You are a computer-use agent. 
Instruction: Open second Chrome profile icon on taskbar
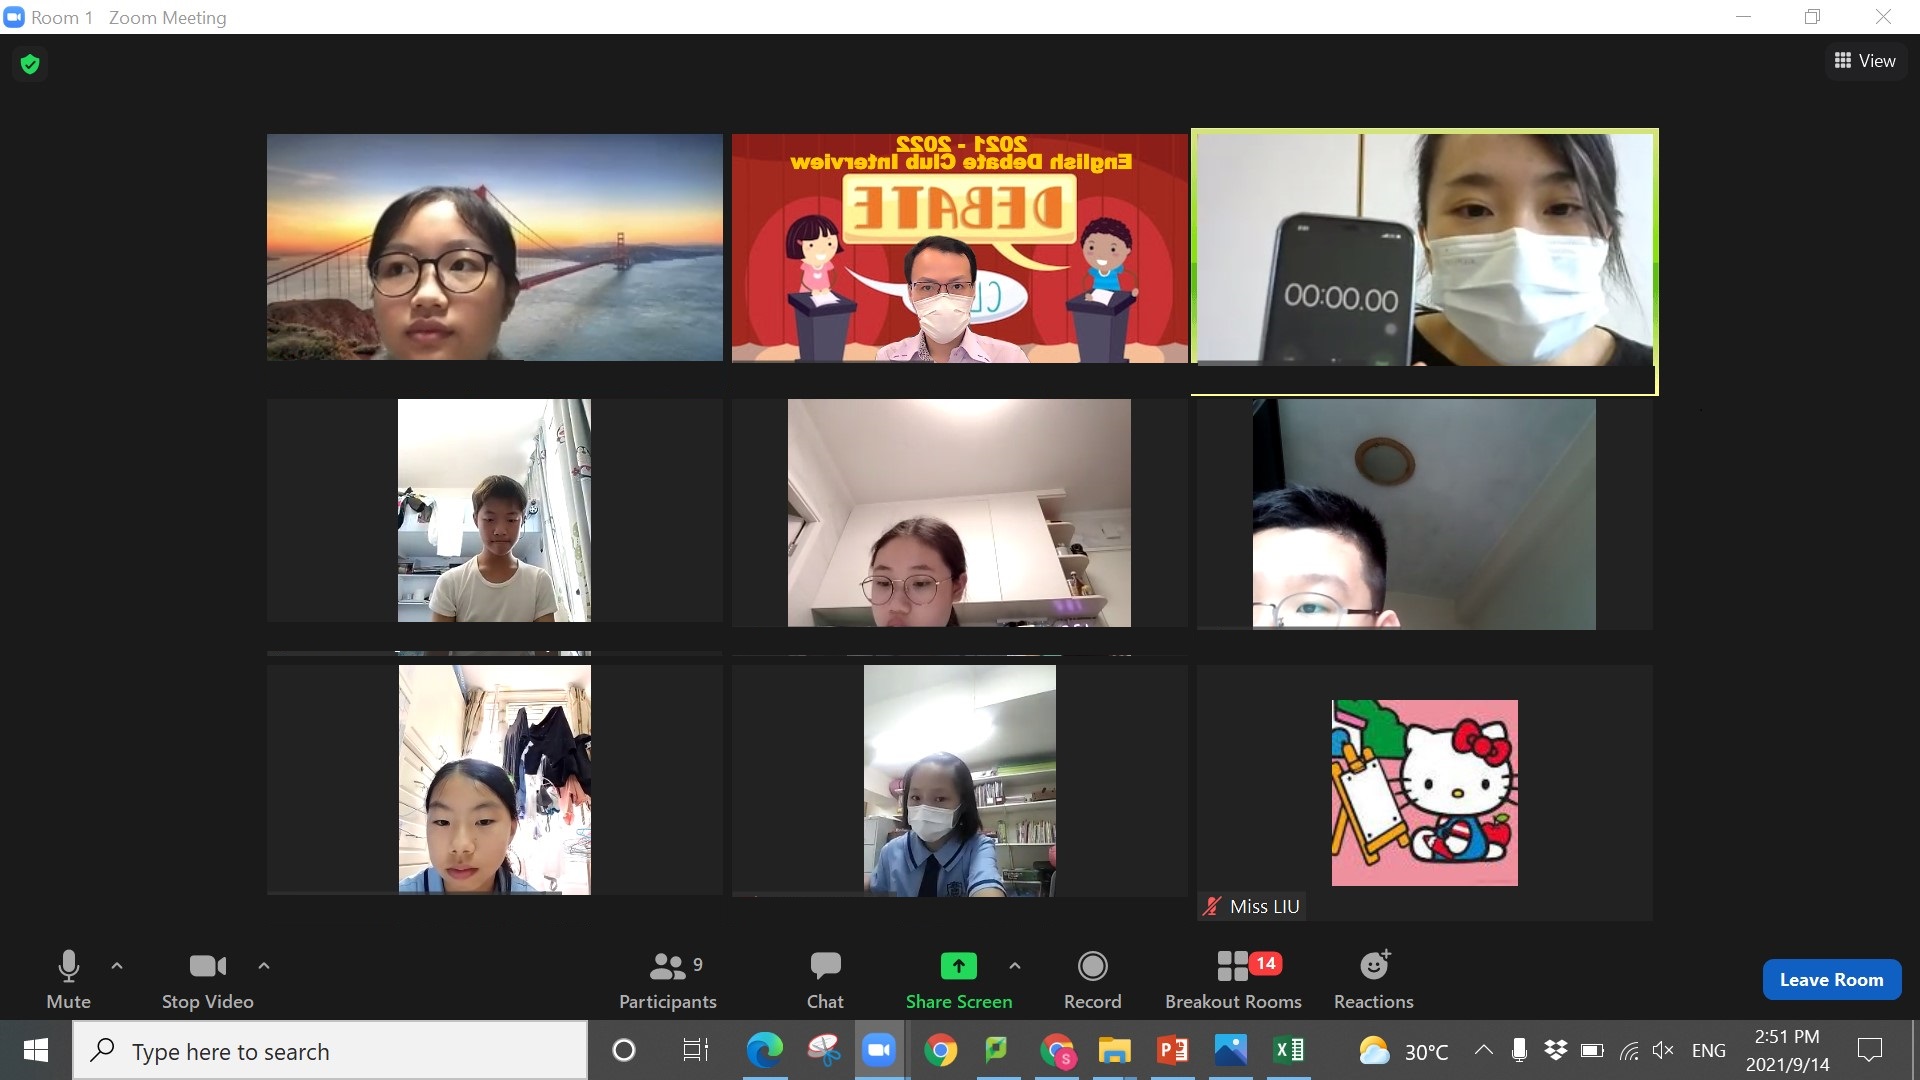(1057, 1050)
